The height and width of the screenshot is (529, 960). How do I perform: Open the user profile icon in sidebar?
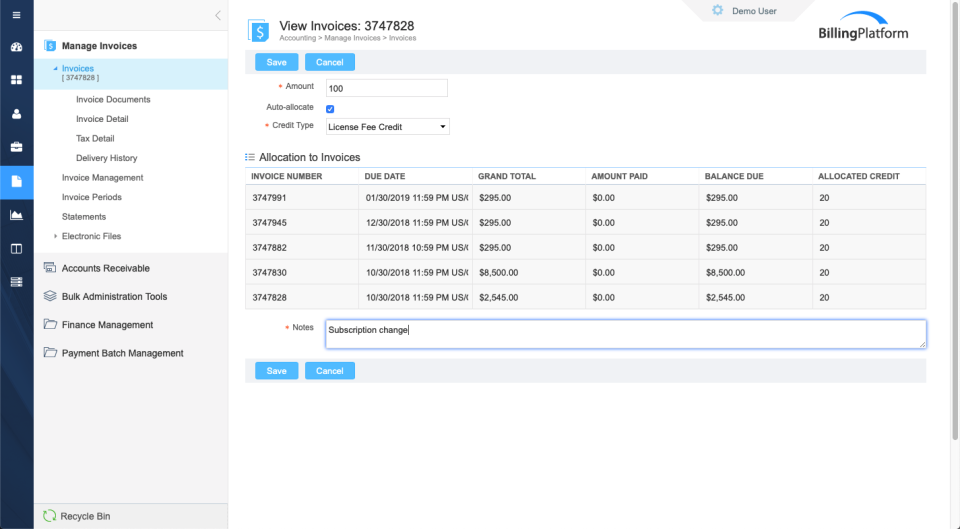pyautogui.click(x=17, y=113)
